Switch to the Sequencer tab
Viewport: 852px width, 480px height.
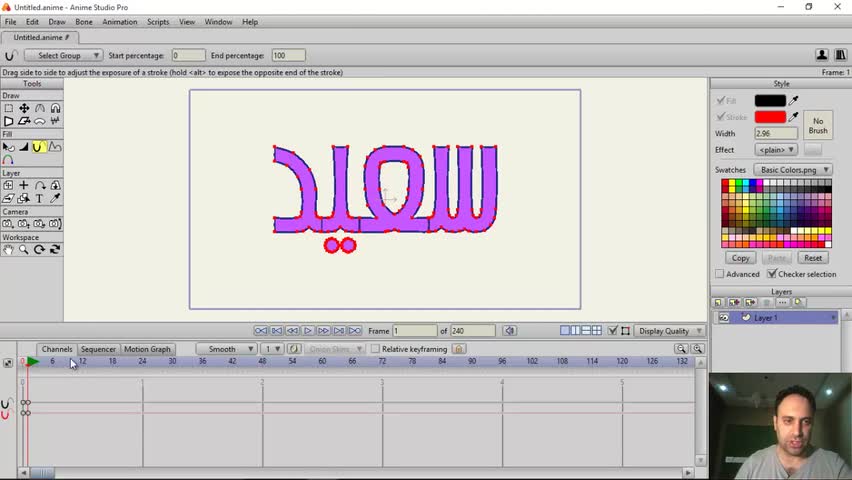98,349
